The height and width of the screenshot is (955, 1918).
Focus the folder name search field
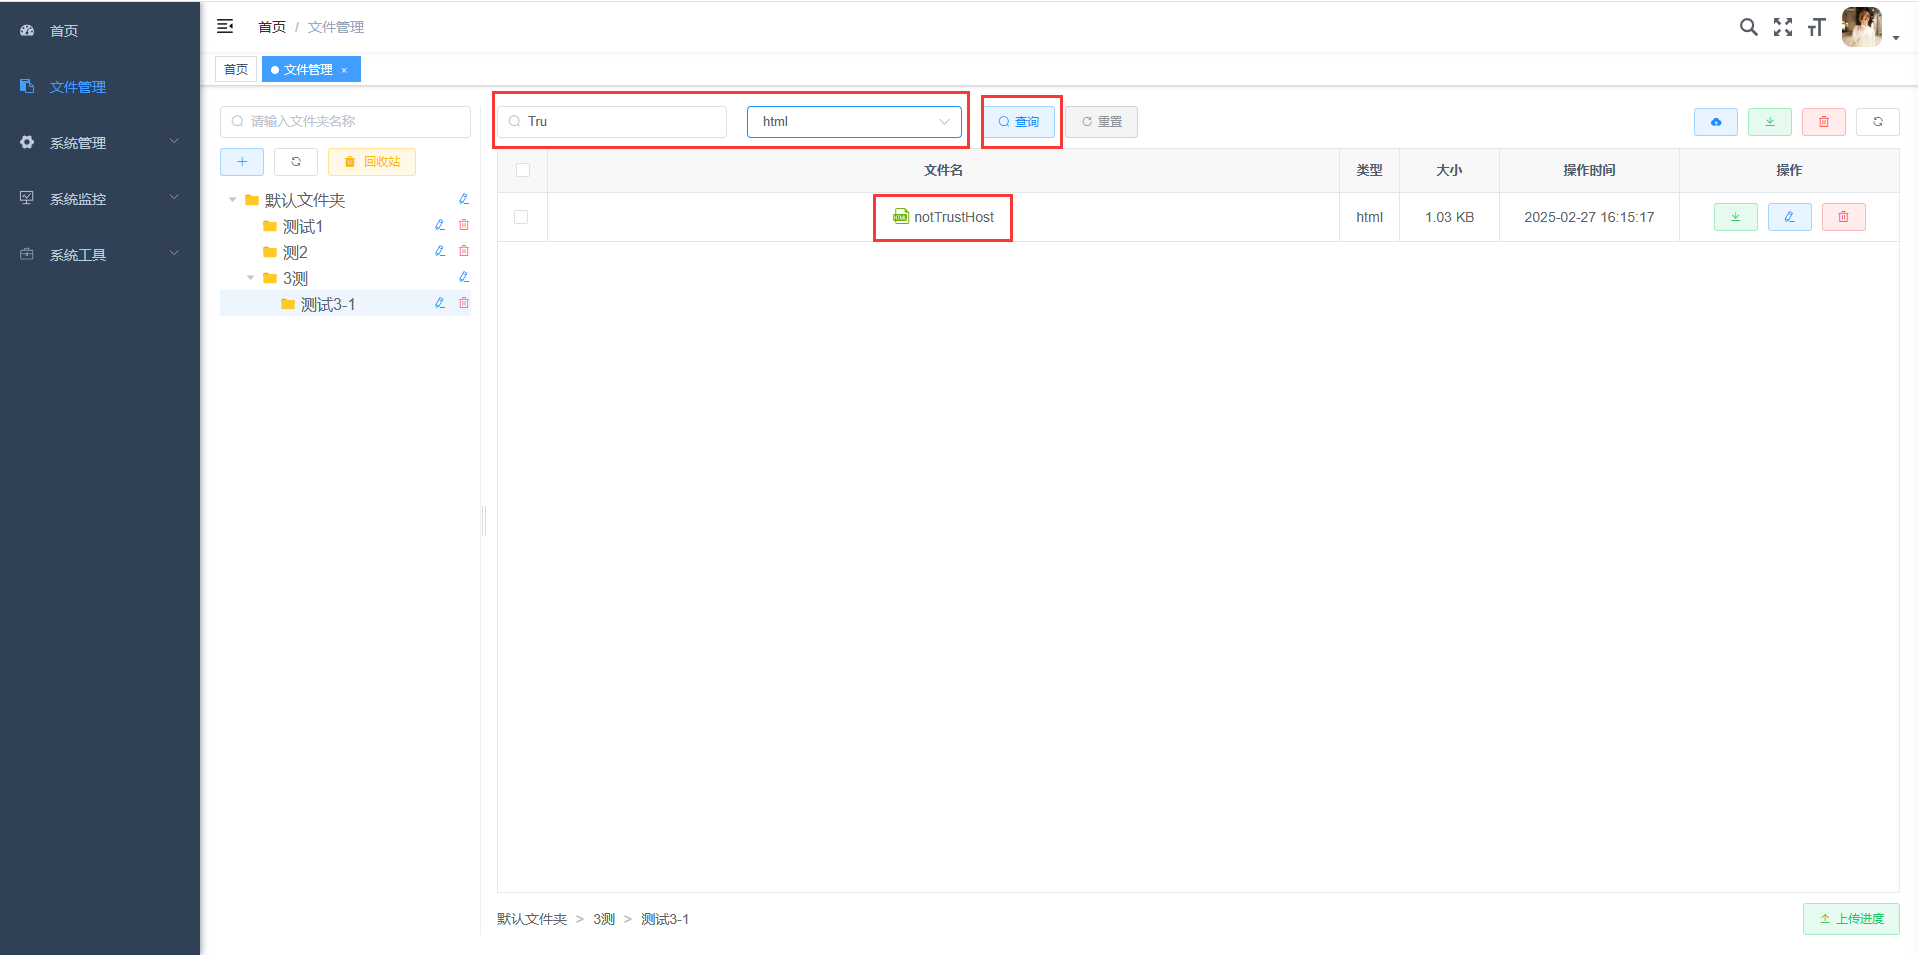pyautogui.click(x=345, y=122)
